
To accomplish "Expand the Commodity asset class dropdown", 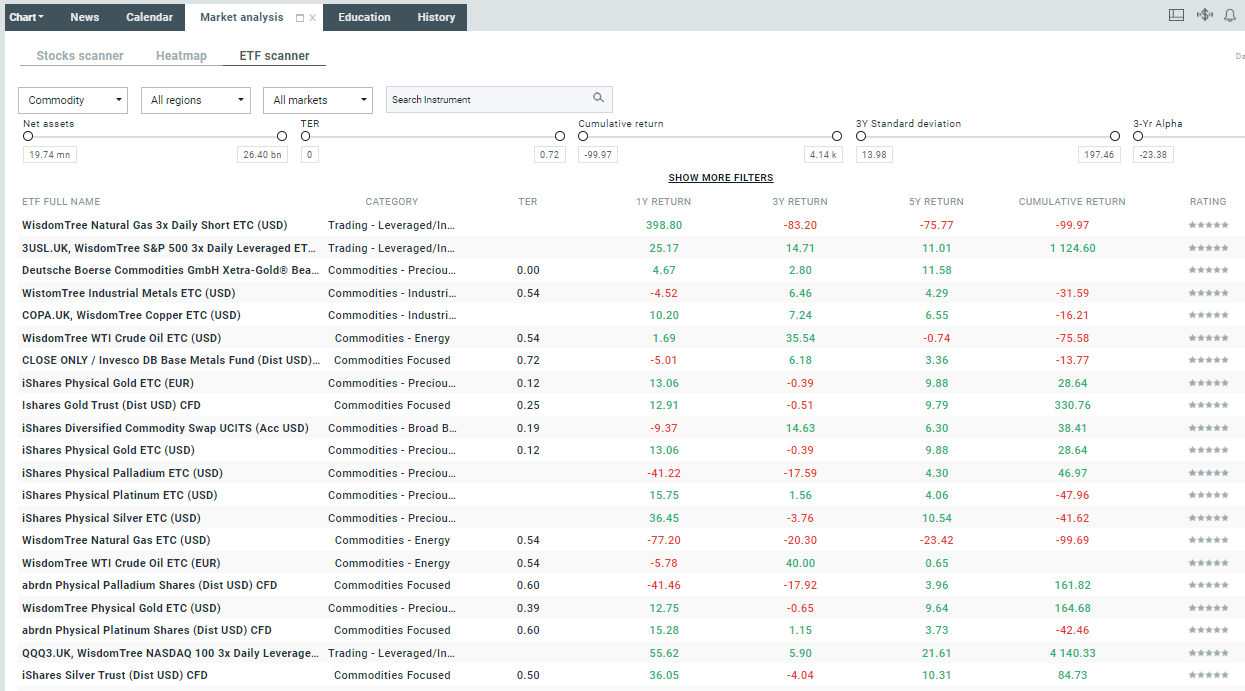I will (x=73, y=100).
